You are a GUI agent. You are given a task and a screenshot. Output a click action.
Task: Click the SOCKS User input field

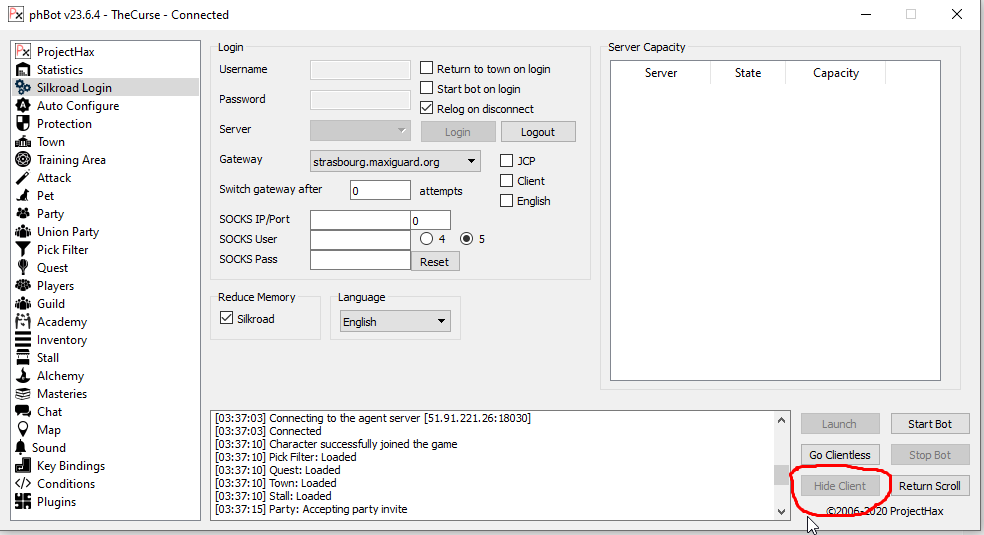click(x=360, y=240)
